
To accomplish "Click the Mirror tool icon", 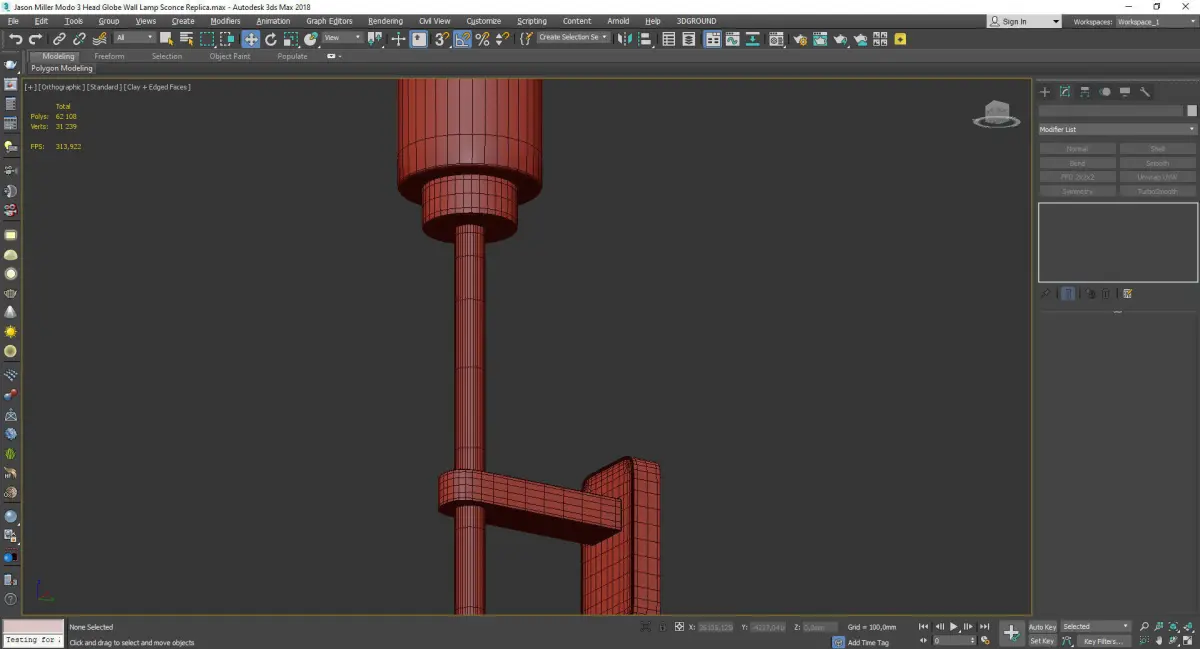I will point(623,39).
